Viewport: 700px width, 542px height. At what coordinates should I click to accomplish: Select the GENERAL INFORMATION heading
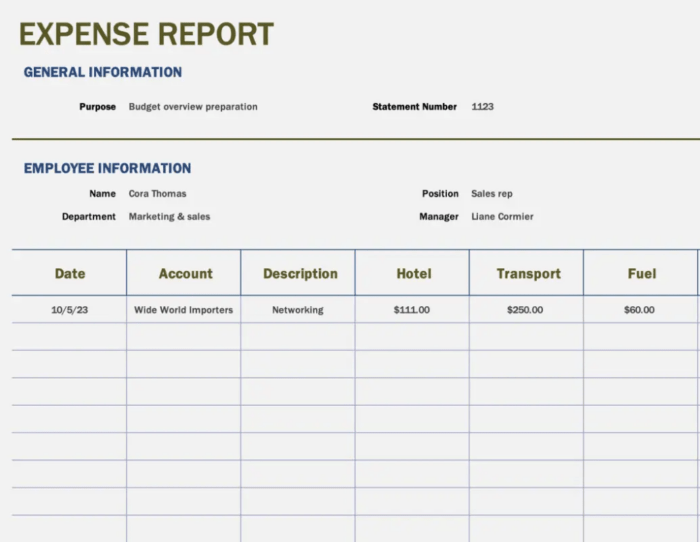pos(103,73)
